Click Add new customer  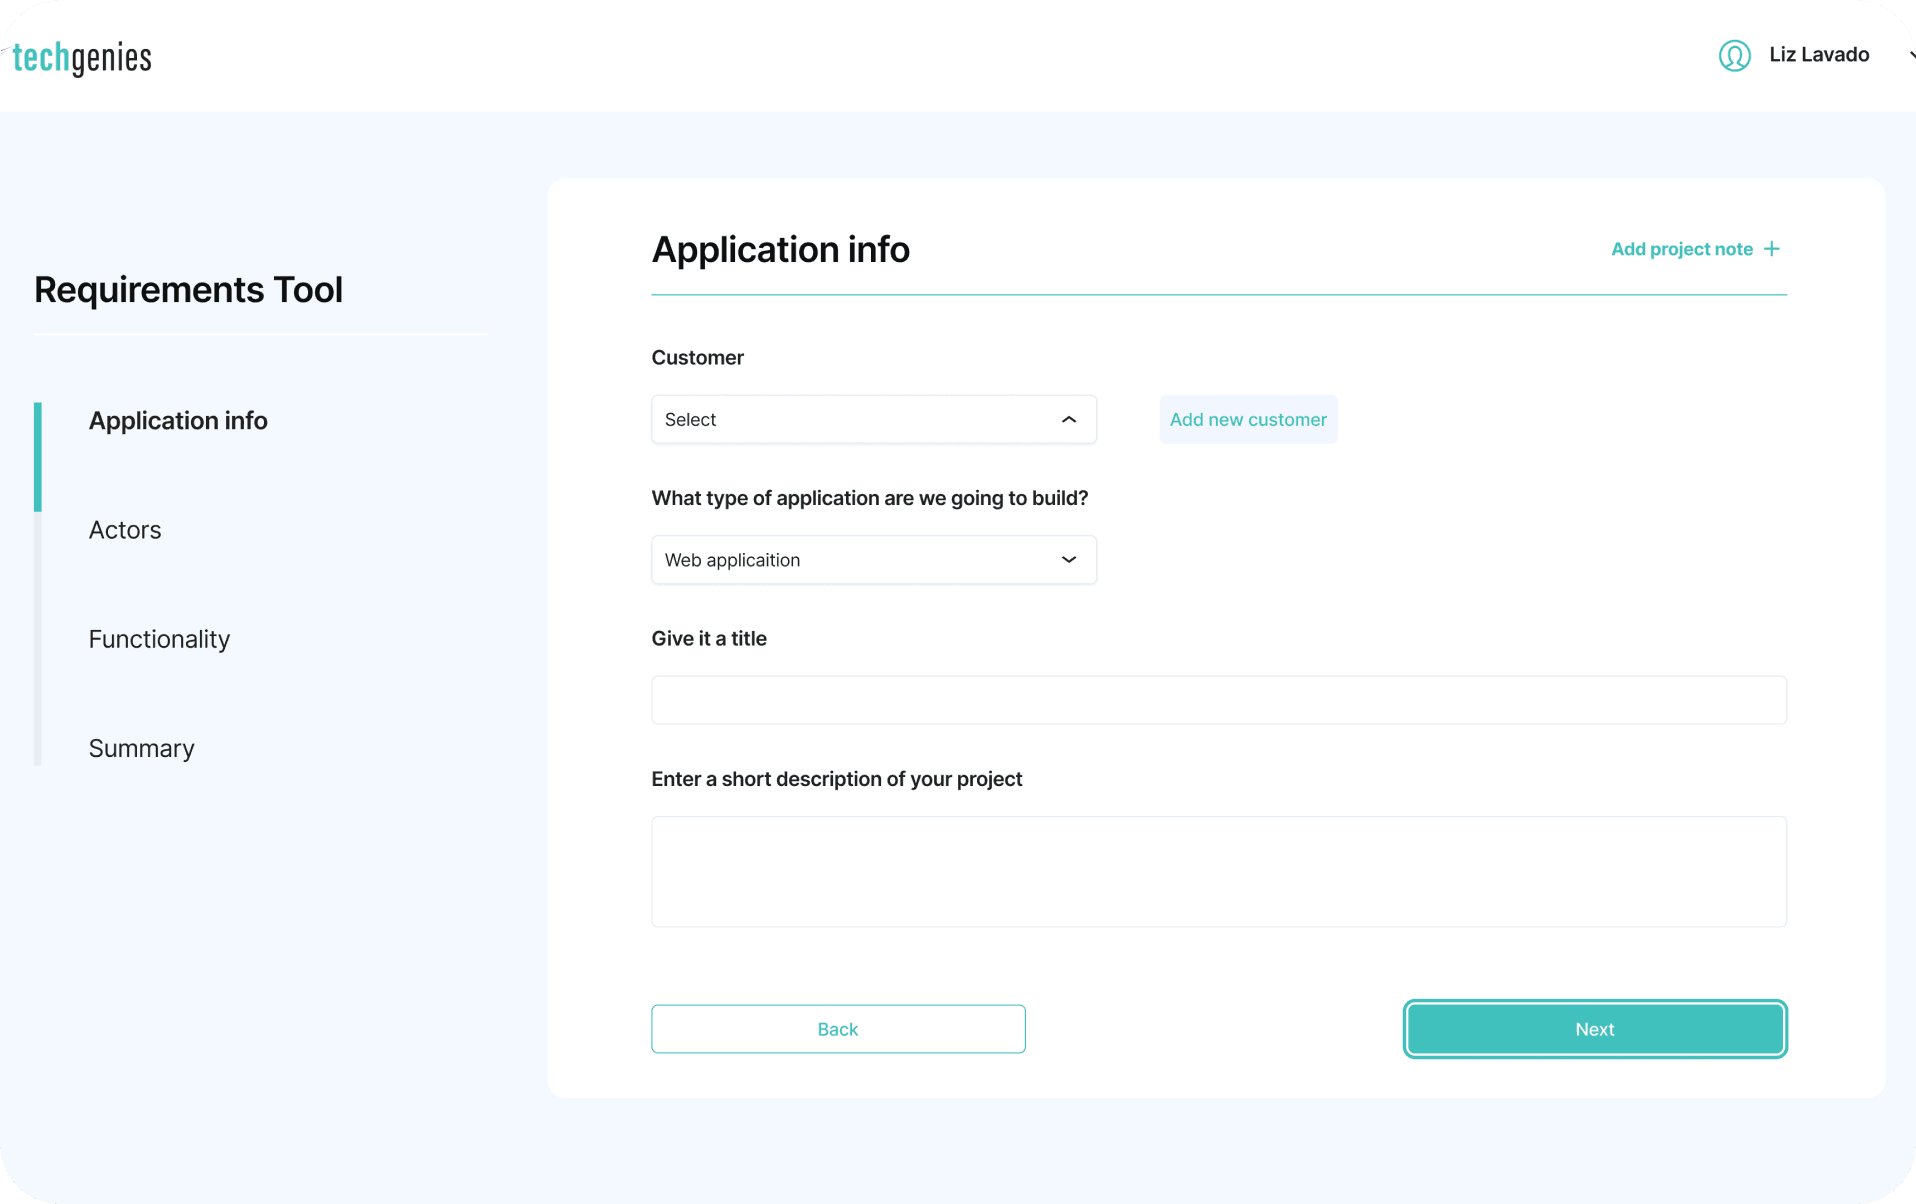1248,420
